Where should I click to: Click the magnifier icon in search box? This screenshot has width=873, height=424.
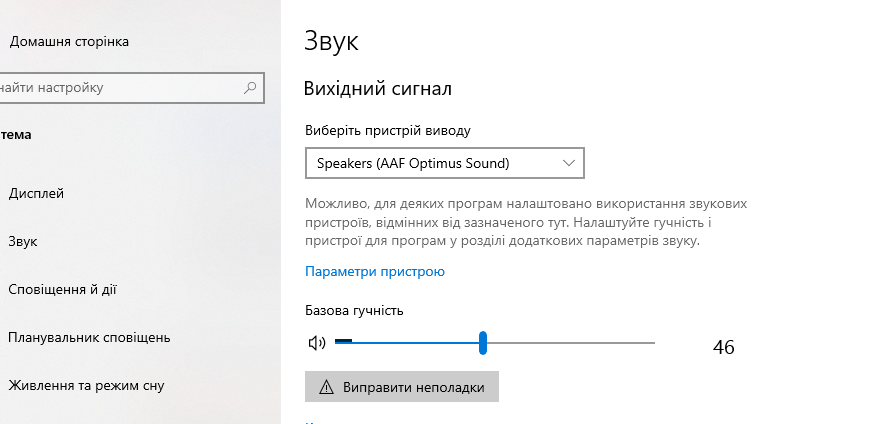click(x=251, y=88)
